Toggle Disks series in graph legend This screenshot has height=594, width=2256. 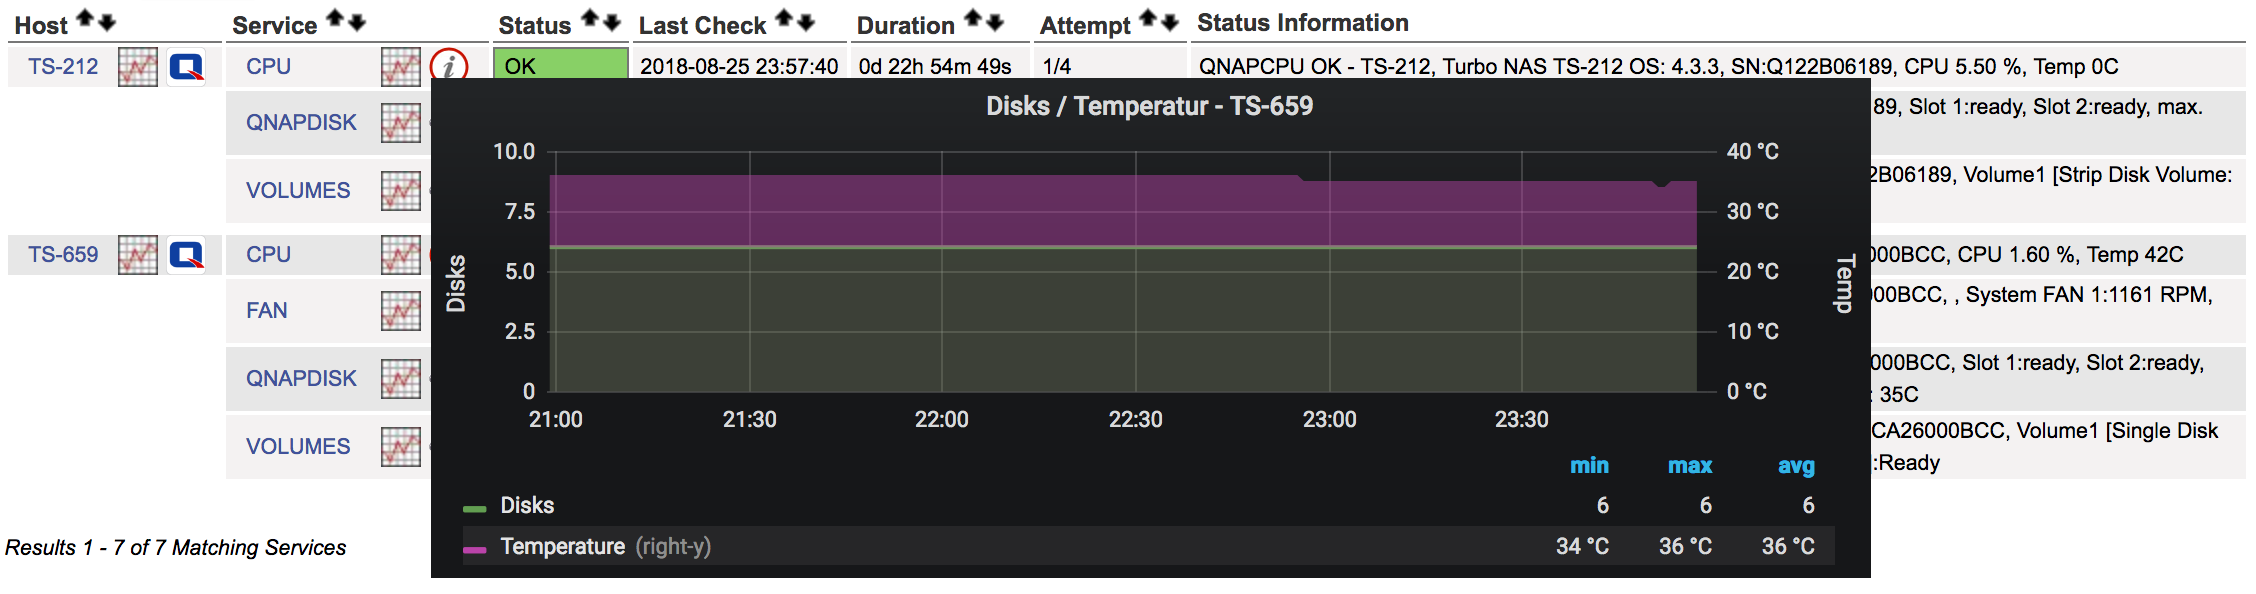(x=527, y=506)
